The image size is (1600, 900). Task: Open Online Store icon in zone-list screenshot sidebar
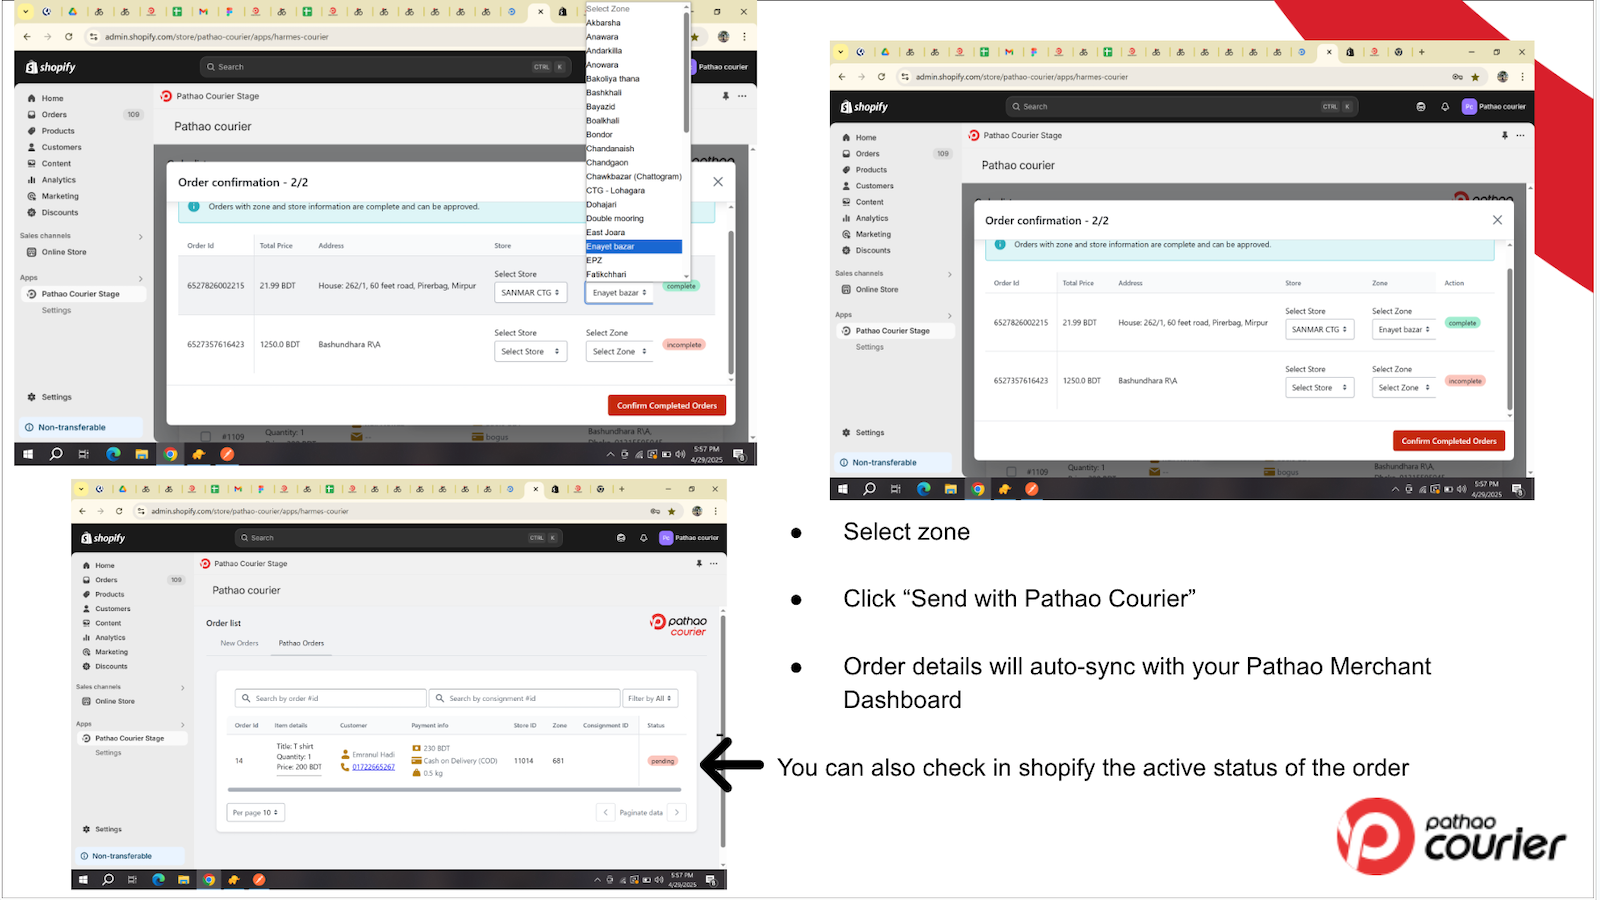pos(32,252)
